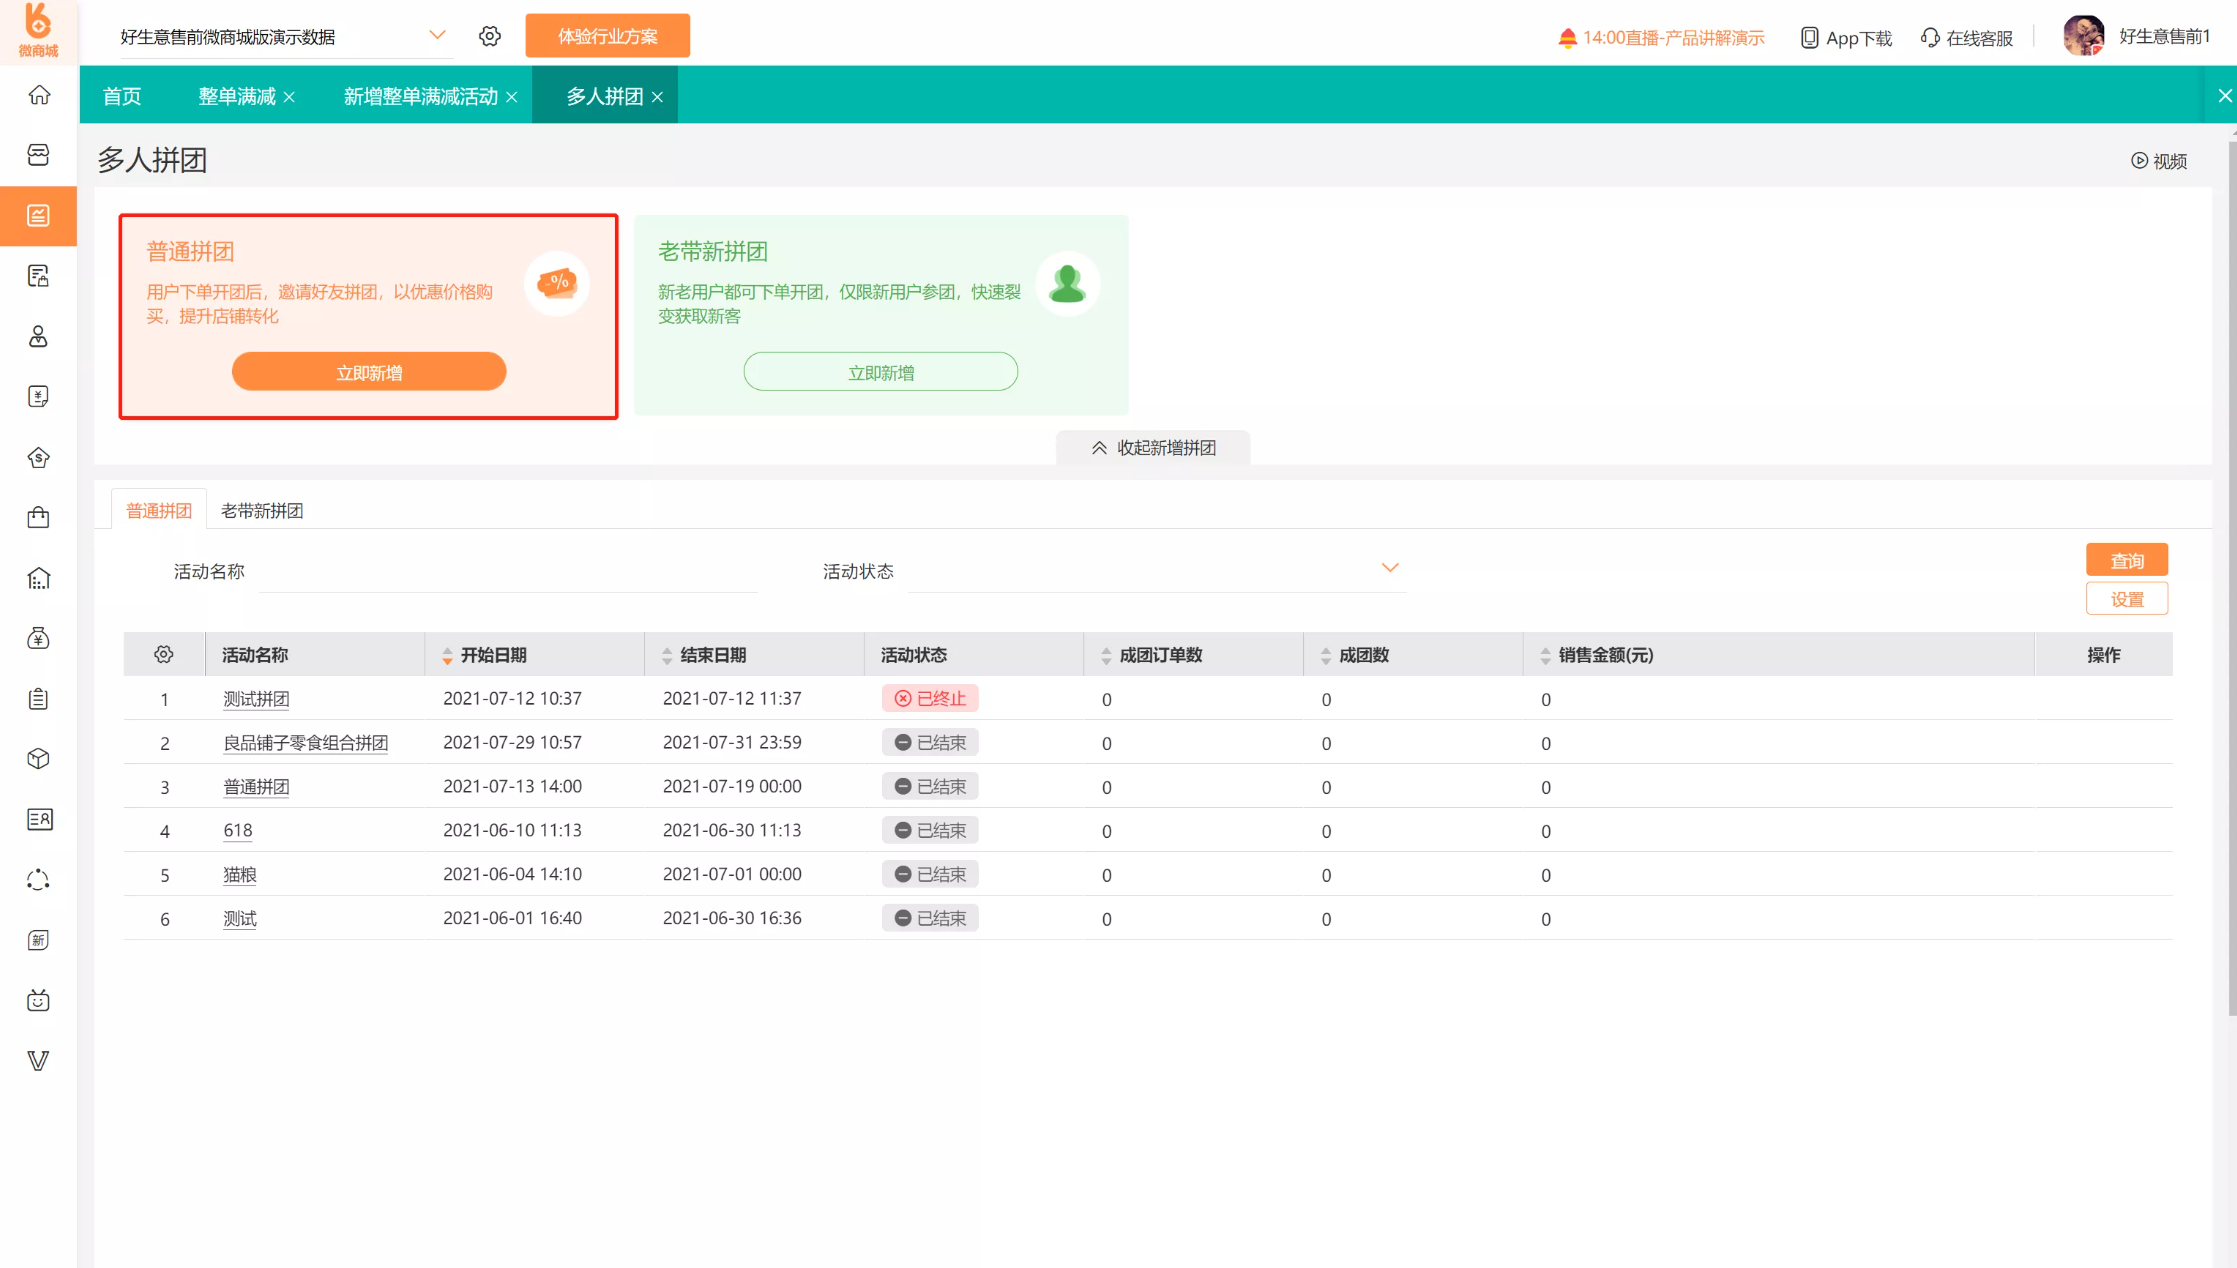This screenshot has width=2237, height=1268.
Task: Click the customer person icon in sidebar
Action: tap(38, 337)
